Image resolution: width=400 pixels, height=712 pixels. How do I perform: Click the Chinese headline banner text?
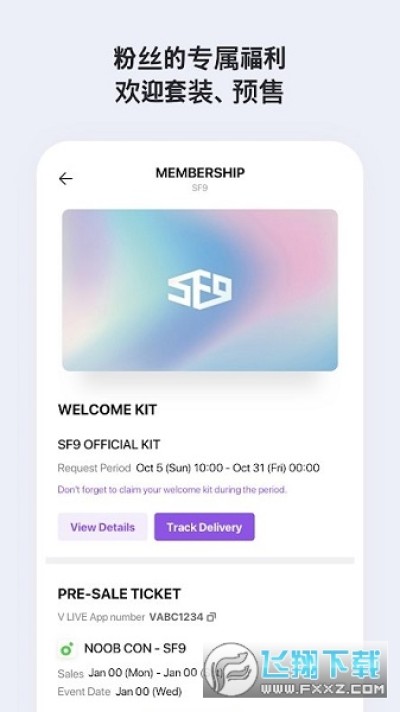pyautogui.click(x=200, y=75)
